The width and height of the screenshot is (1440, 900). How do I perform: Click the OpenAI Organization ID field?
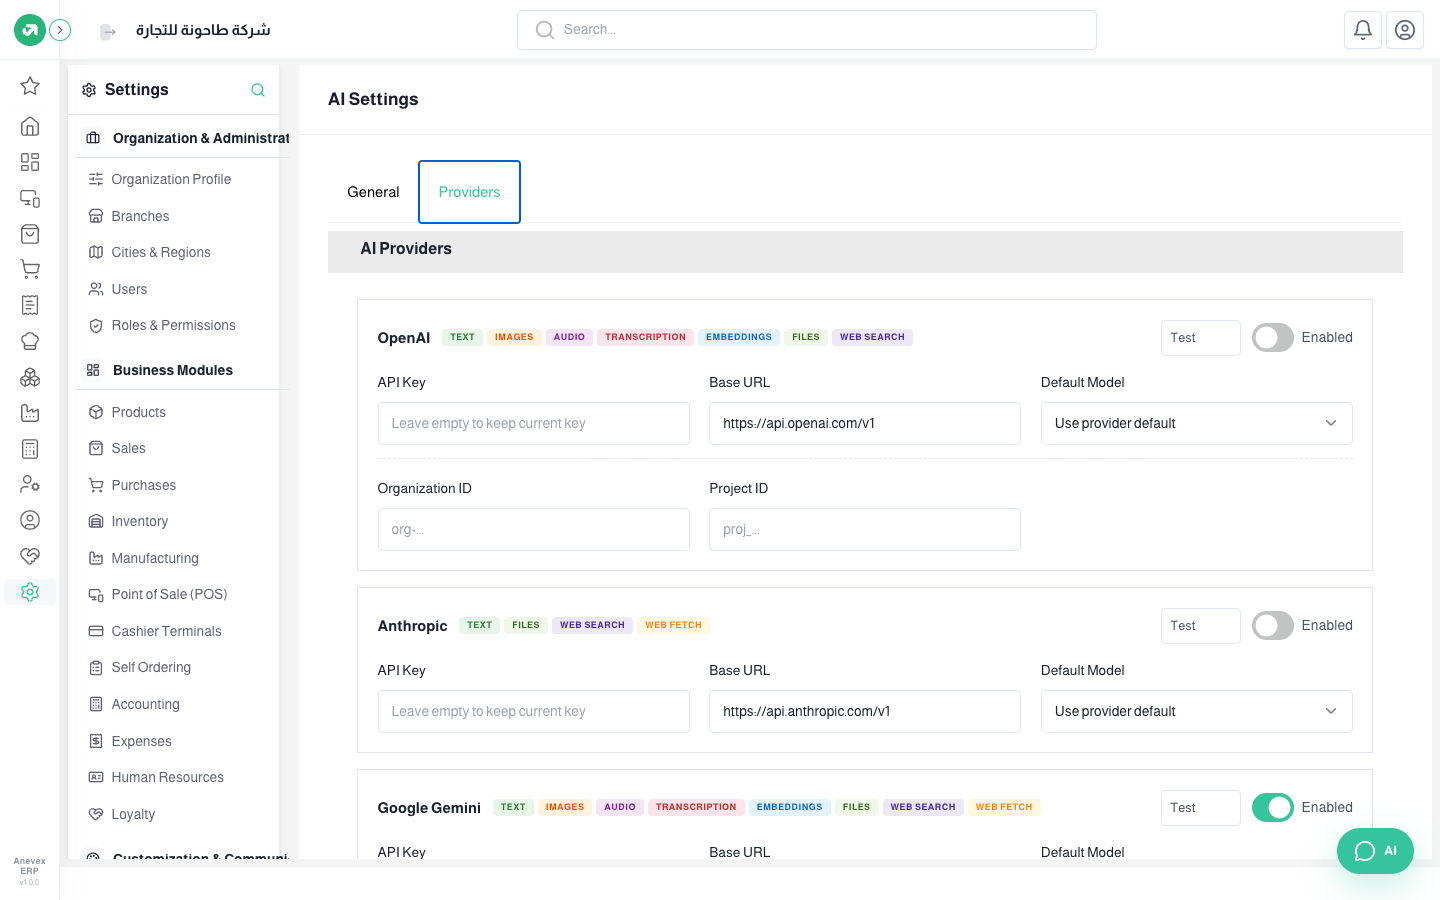pyautogui.click(x=534, y=529)
